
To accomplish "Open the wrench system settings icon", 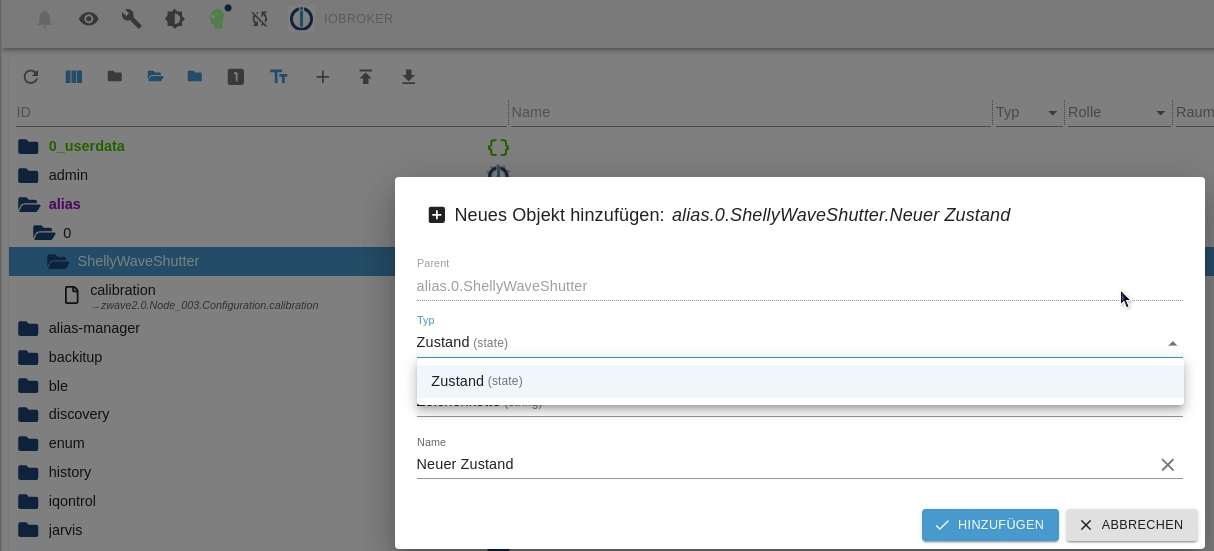I will coord(131,19).
